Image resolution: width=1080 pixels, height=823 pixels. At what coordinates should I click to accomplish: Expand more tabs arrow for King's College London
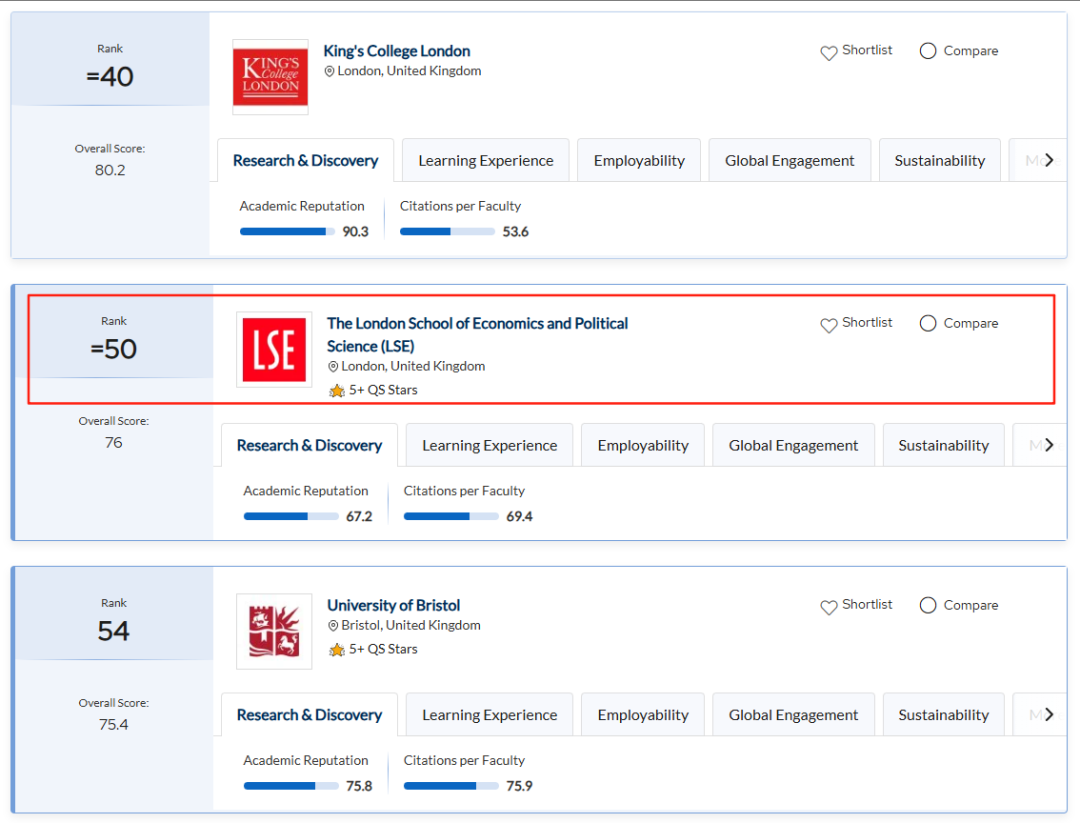(x=1049, y=160)
